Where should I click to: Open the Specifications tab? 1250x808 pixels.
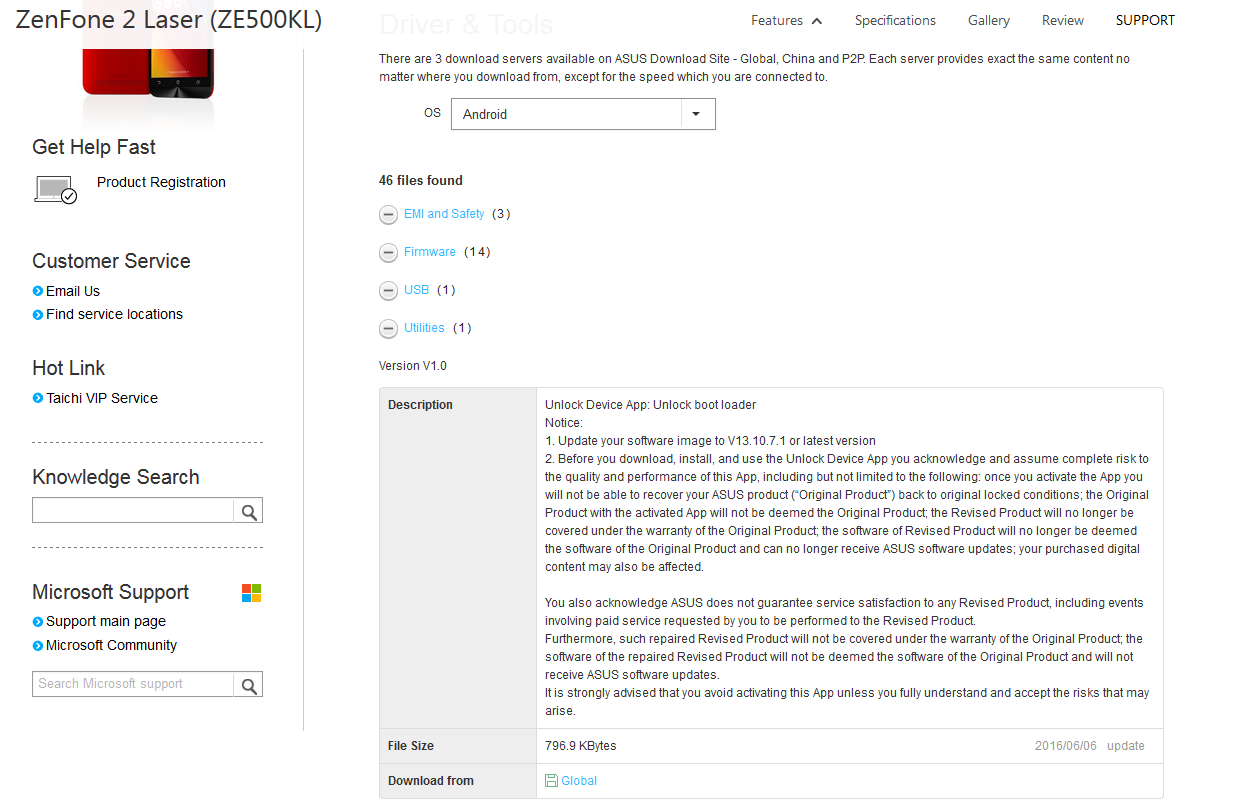pyautogui.click(x=895, y=20)
